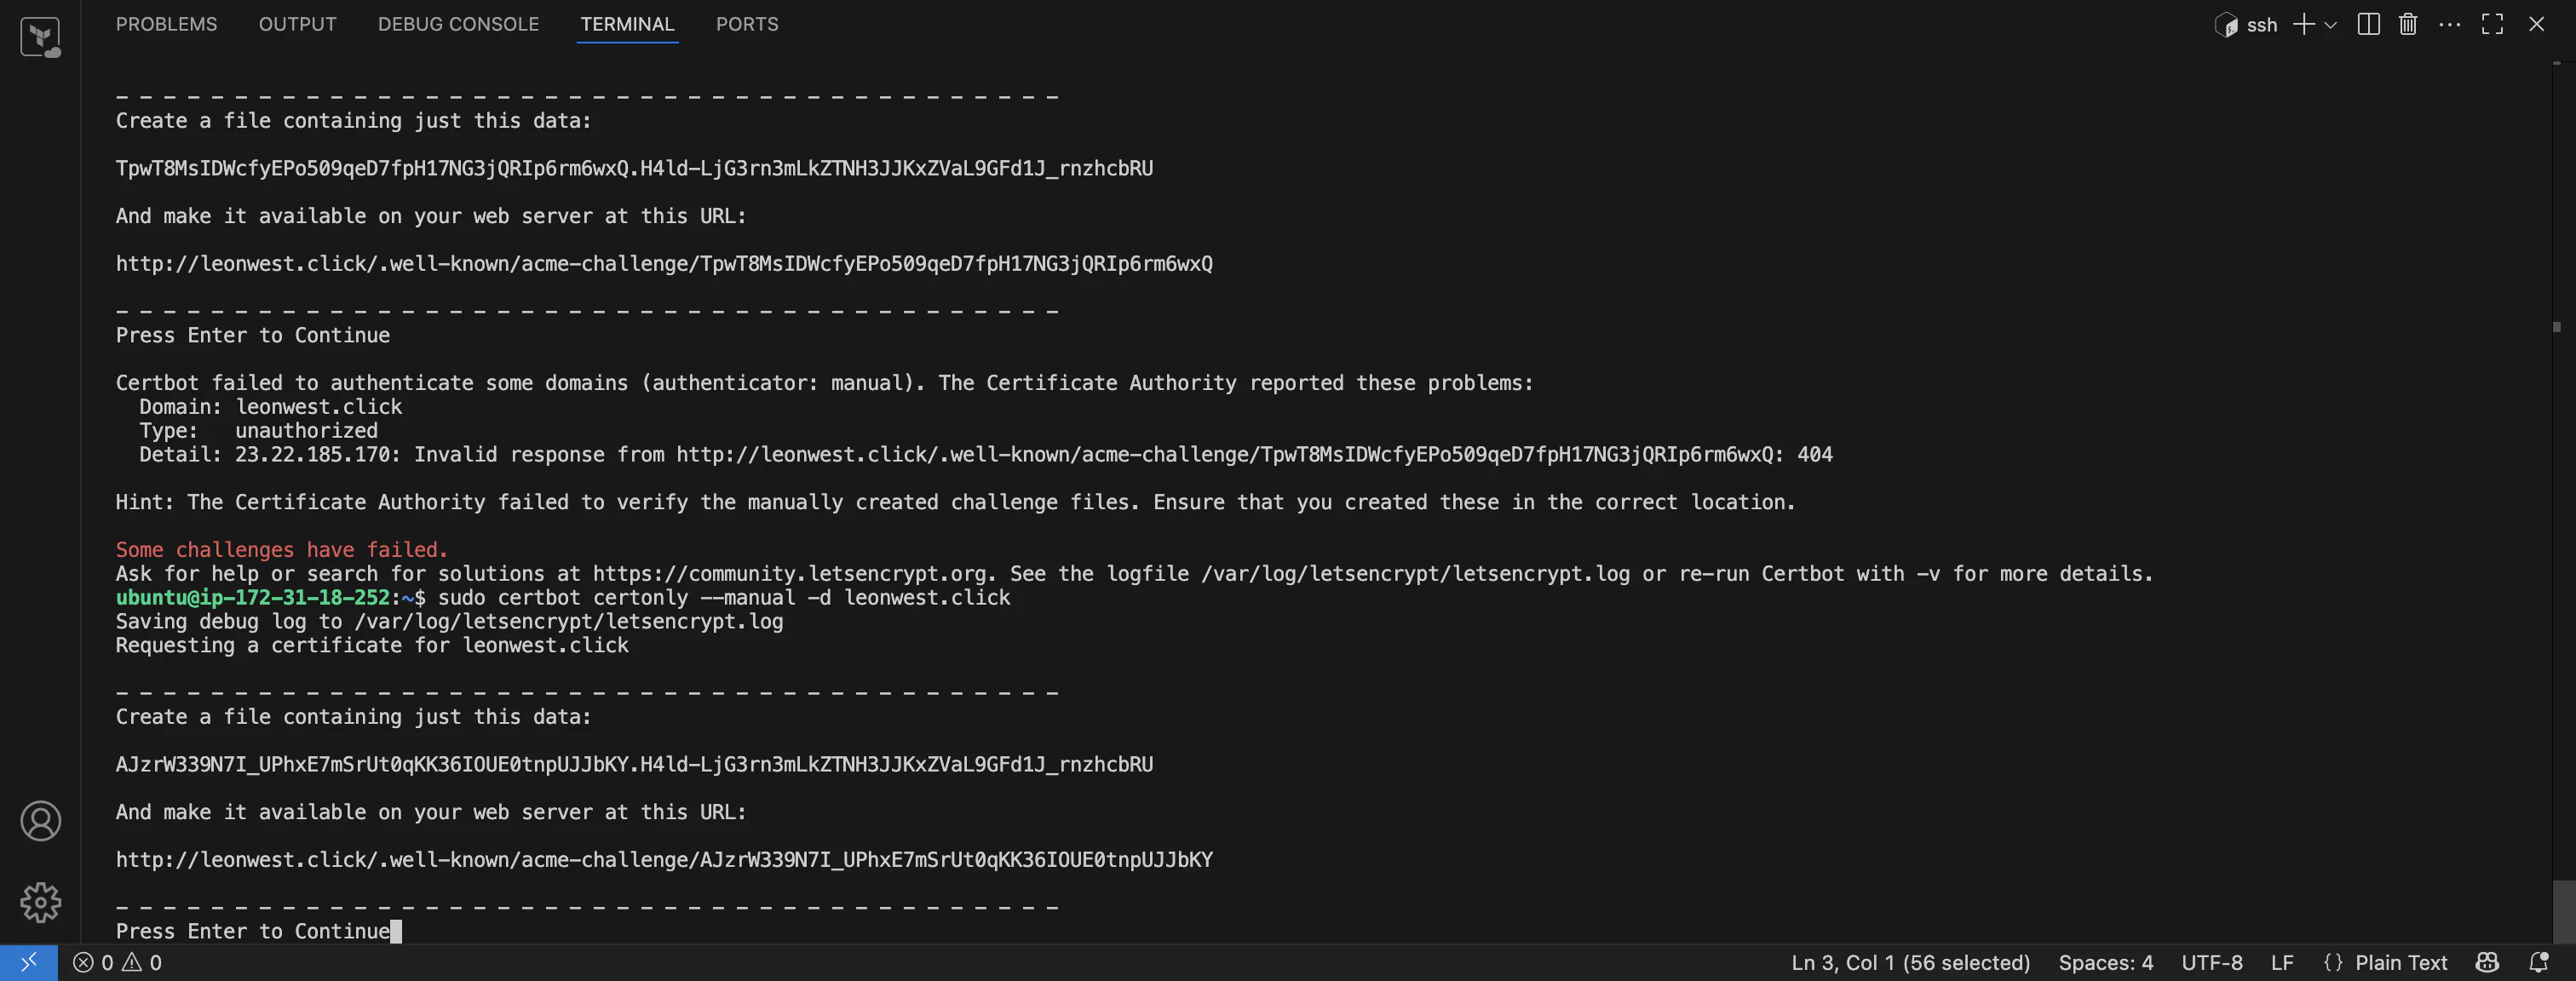Open the Terraform sidebar icon
2576x981 pixels.
pos(40,38)
